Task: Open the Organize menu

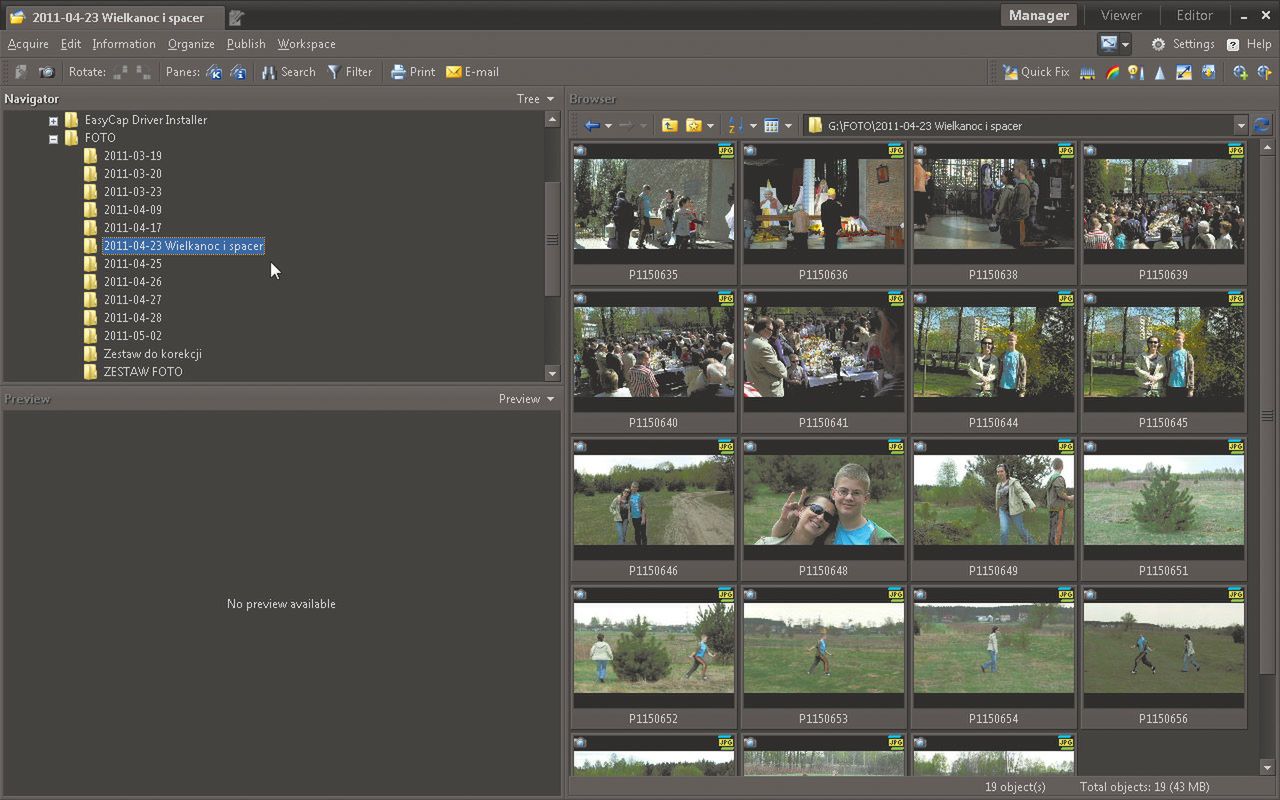Action: coord(191,44)
